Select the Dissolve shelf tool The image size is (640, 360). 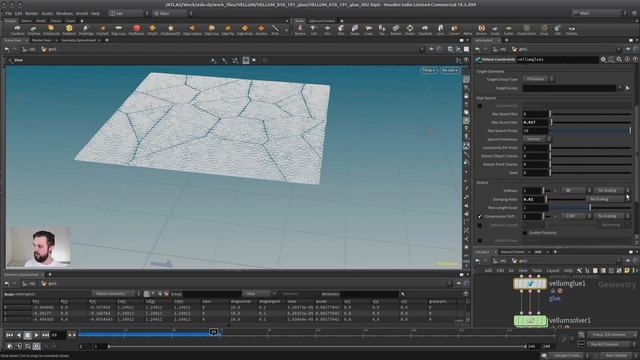[x=261, y=29]
